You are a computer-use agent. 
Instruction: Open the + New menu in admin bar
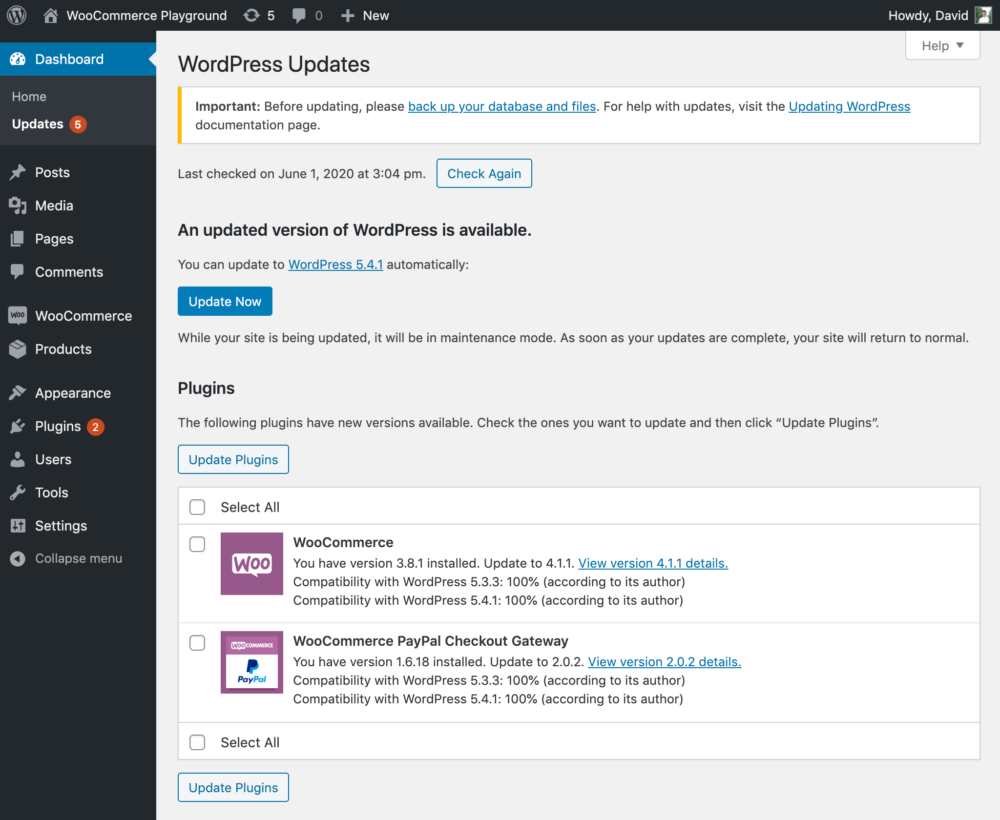click(x=364, y=15)
